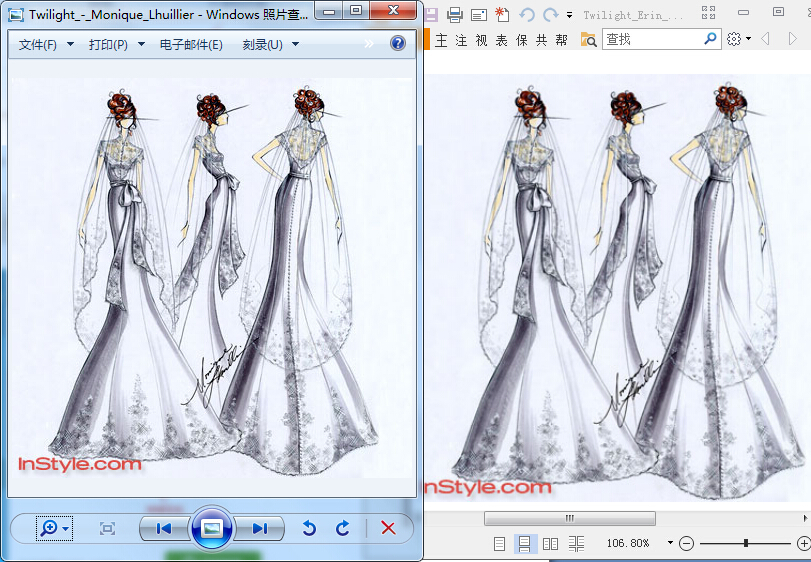Screen dimensions: 811x562
Task: Open the 电子邮件(E) menu in Photo Viewer
Action: 191,44
